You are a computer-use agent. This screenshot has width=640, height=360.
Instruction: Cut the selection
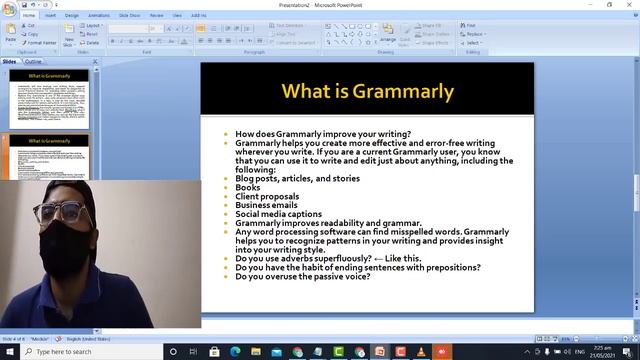coord(28,26)
